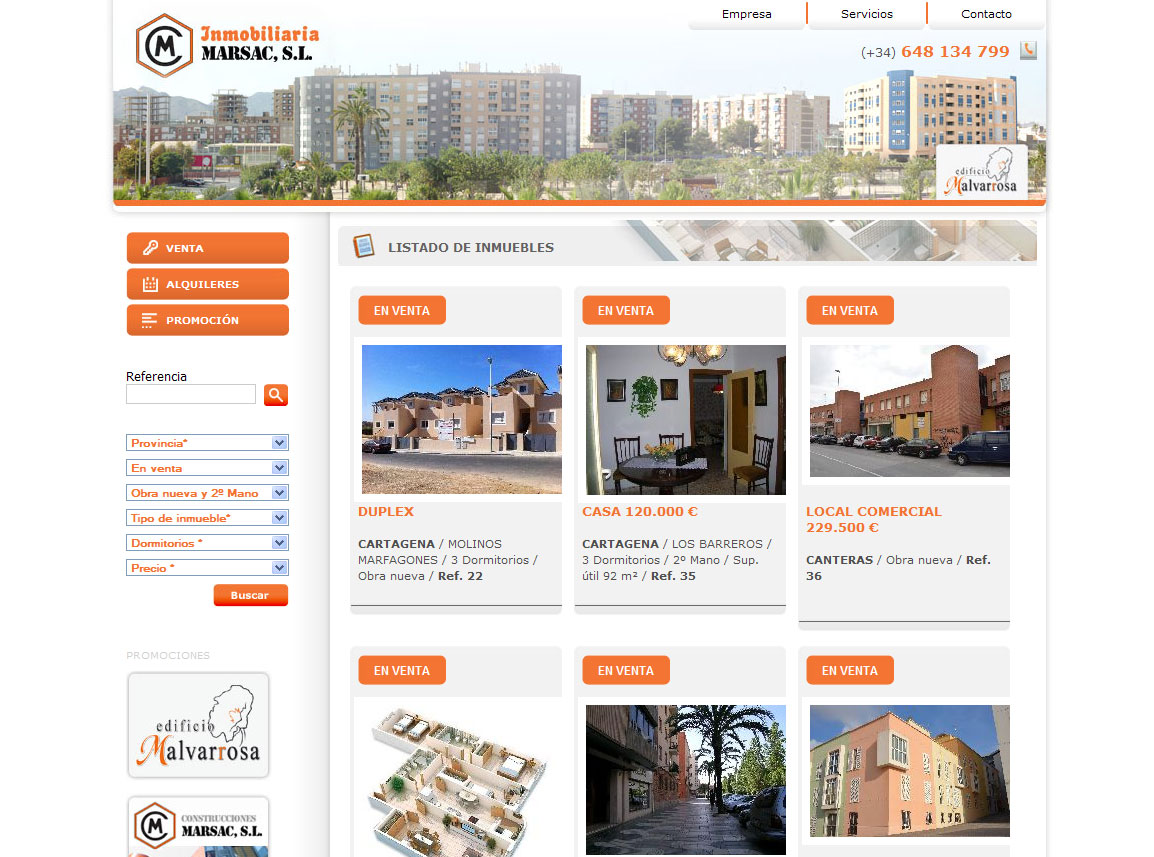Click the Referencia input field

[x=191, y=395]
